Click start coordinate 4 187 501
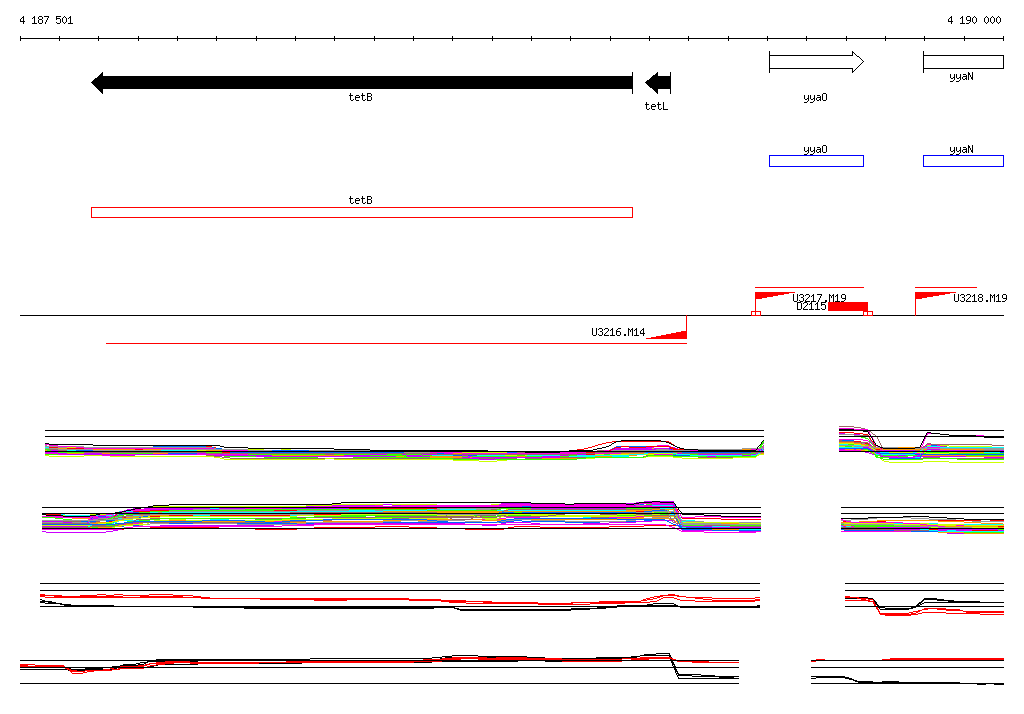1024x714 pixels. pos(46,20)
